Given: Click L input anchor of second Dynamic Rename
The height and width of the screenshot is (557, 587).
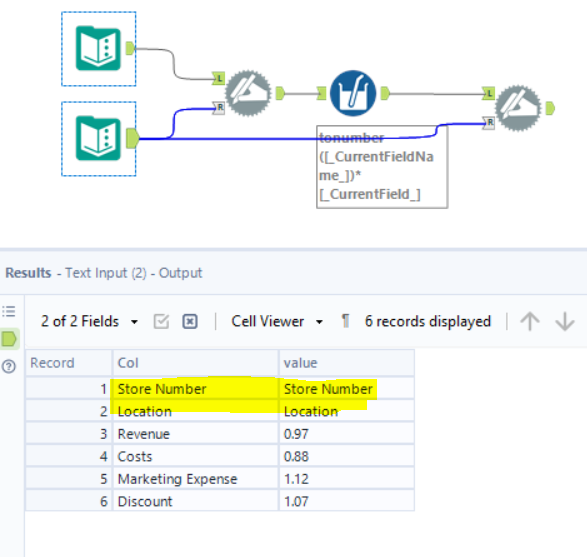Looking at the screenshot, I should pyautogui.click(x=489, y=93).
